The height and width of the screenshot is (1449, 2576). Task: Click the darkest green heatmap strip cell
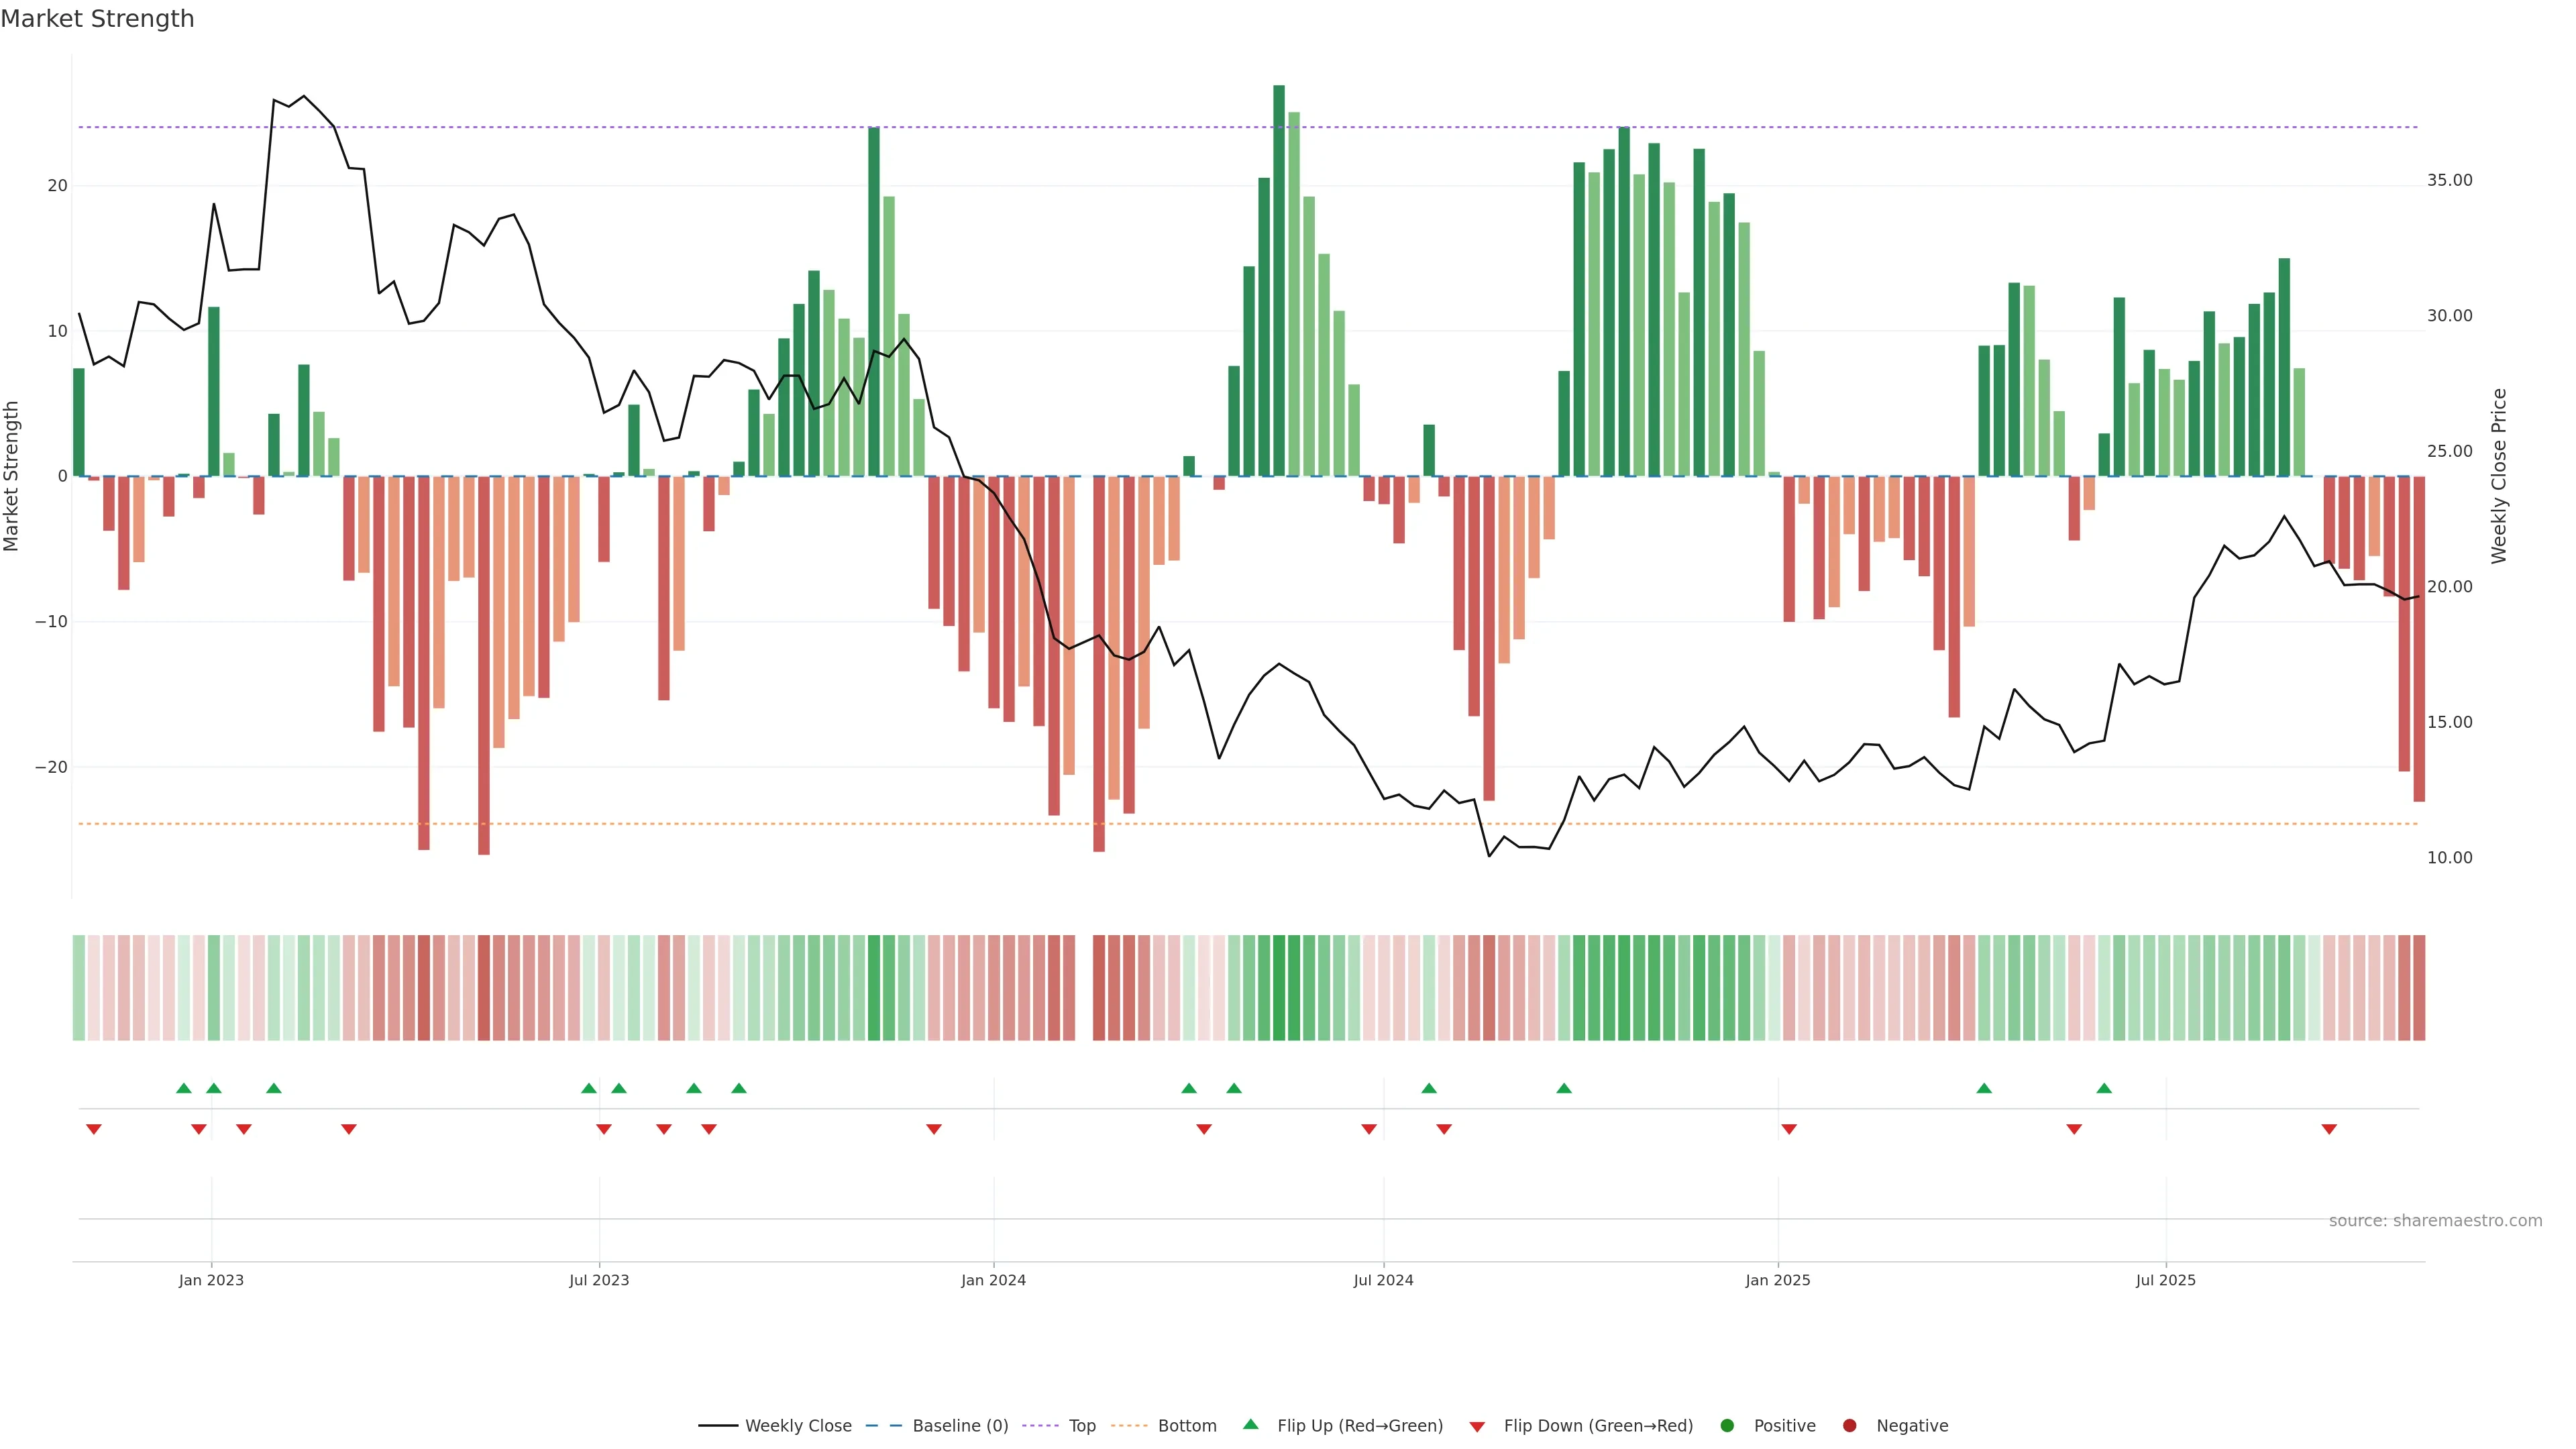click(x=1279, y=988)
